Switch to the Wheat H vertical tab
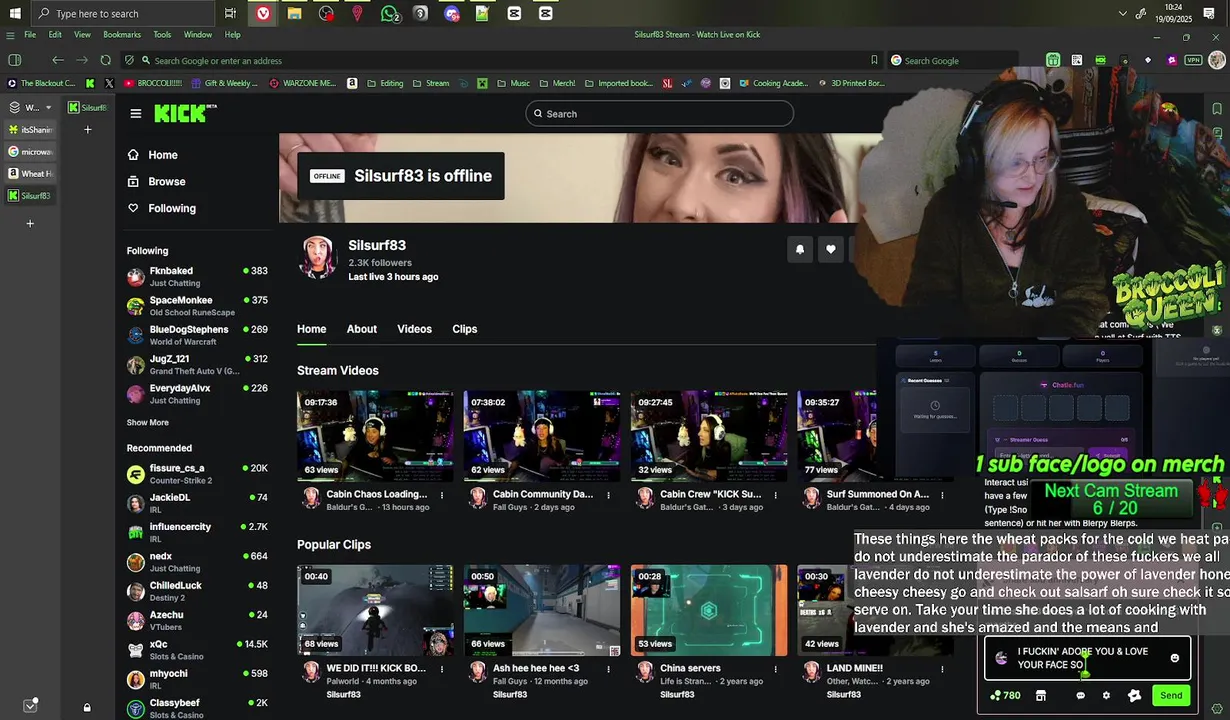The width and height of the screenshot is (1230, 720). click(30, 173)
